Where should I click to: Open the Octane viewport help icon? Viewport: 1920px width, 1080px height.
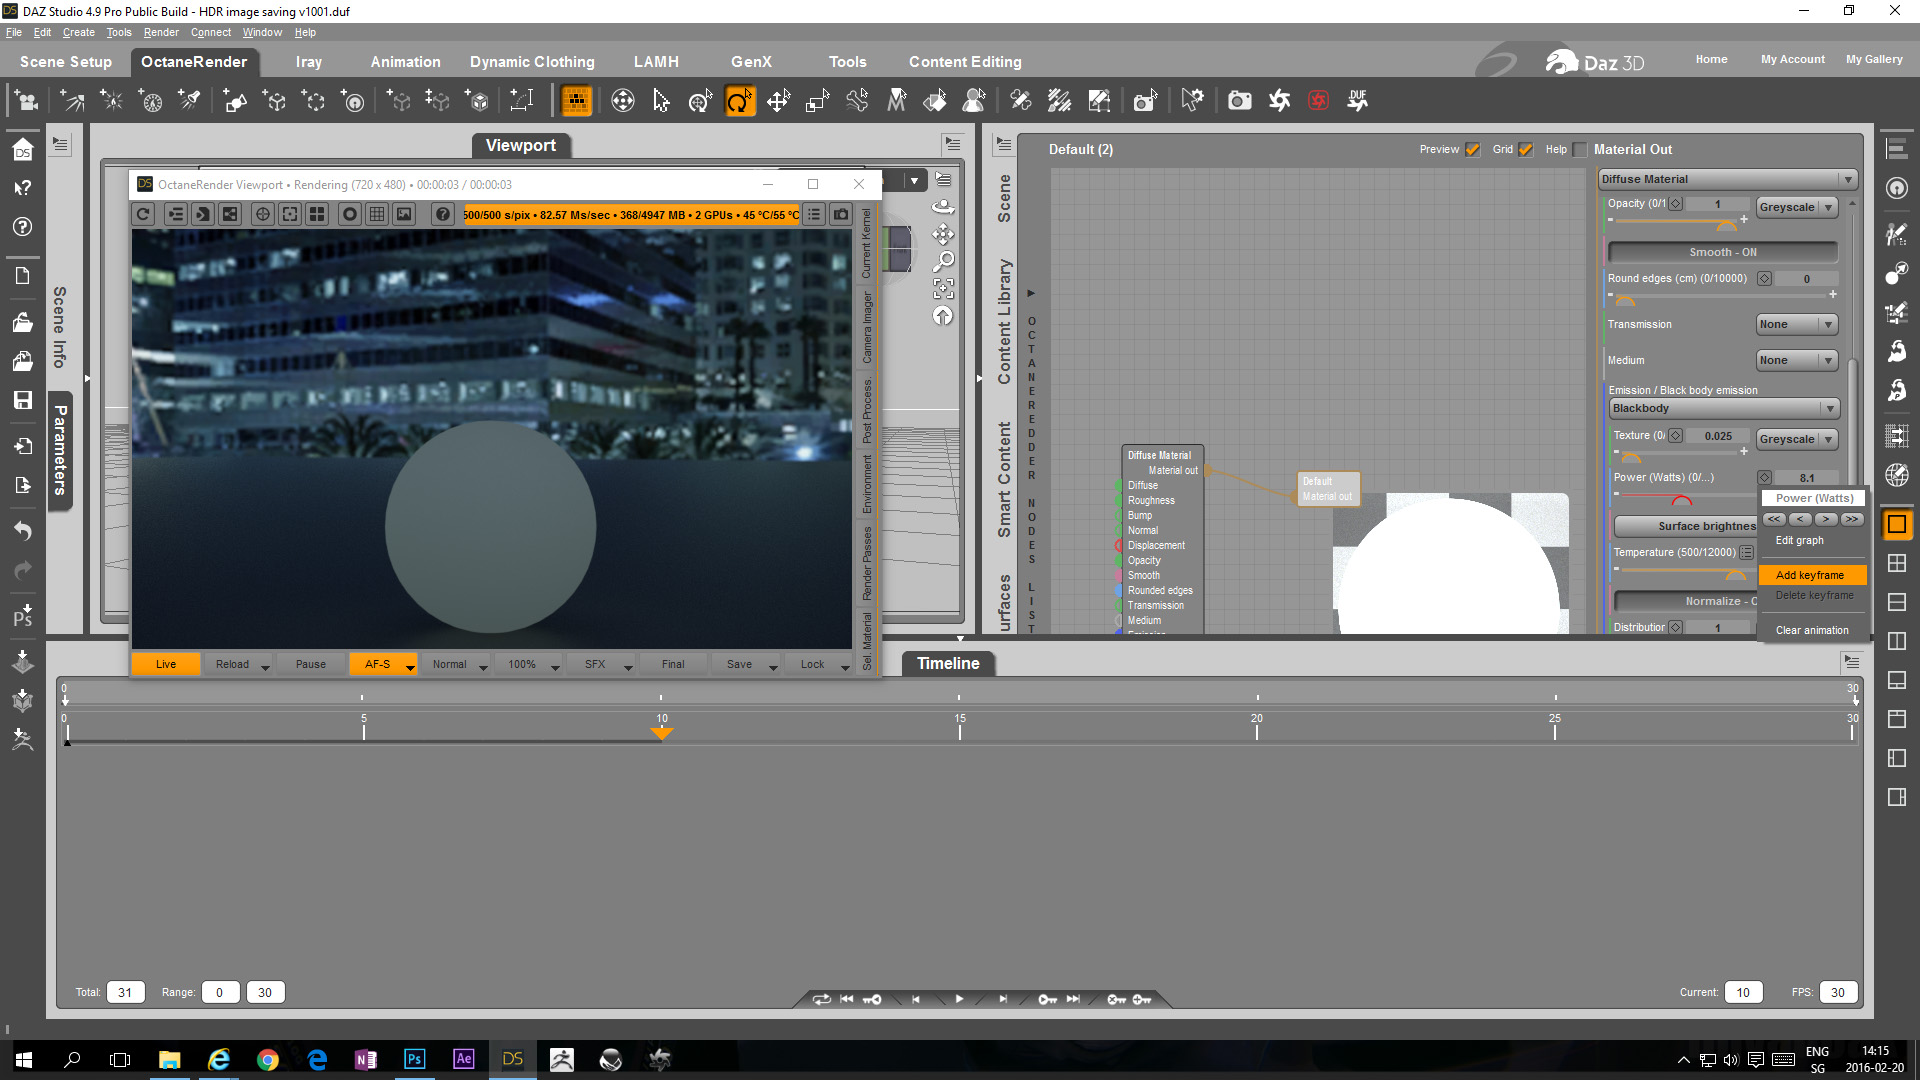pos(443,214)
